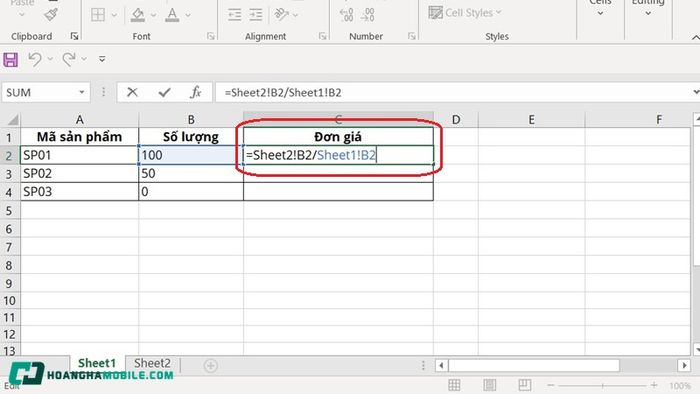Add a new sheet with plus button
This screenshot has width=700, height=394.
[210, 366]
